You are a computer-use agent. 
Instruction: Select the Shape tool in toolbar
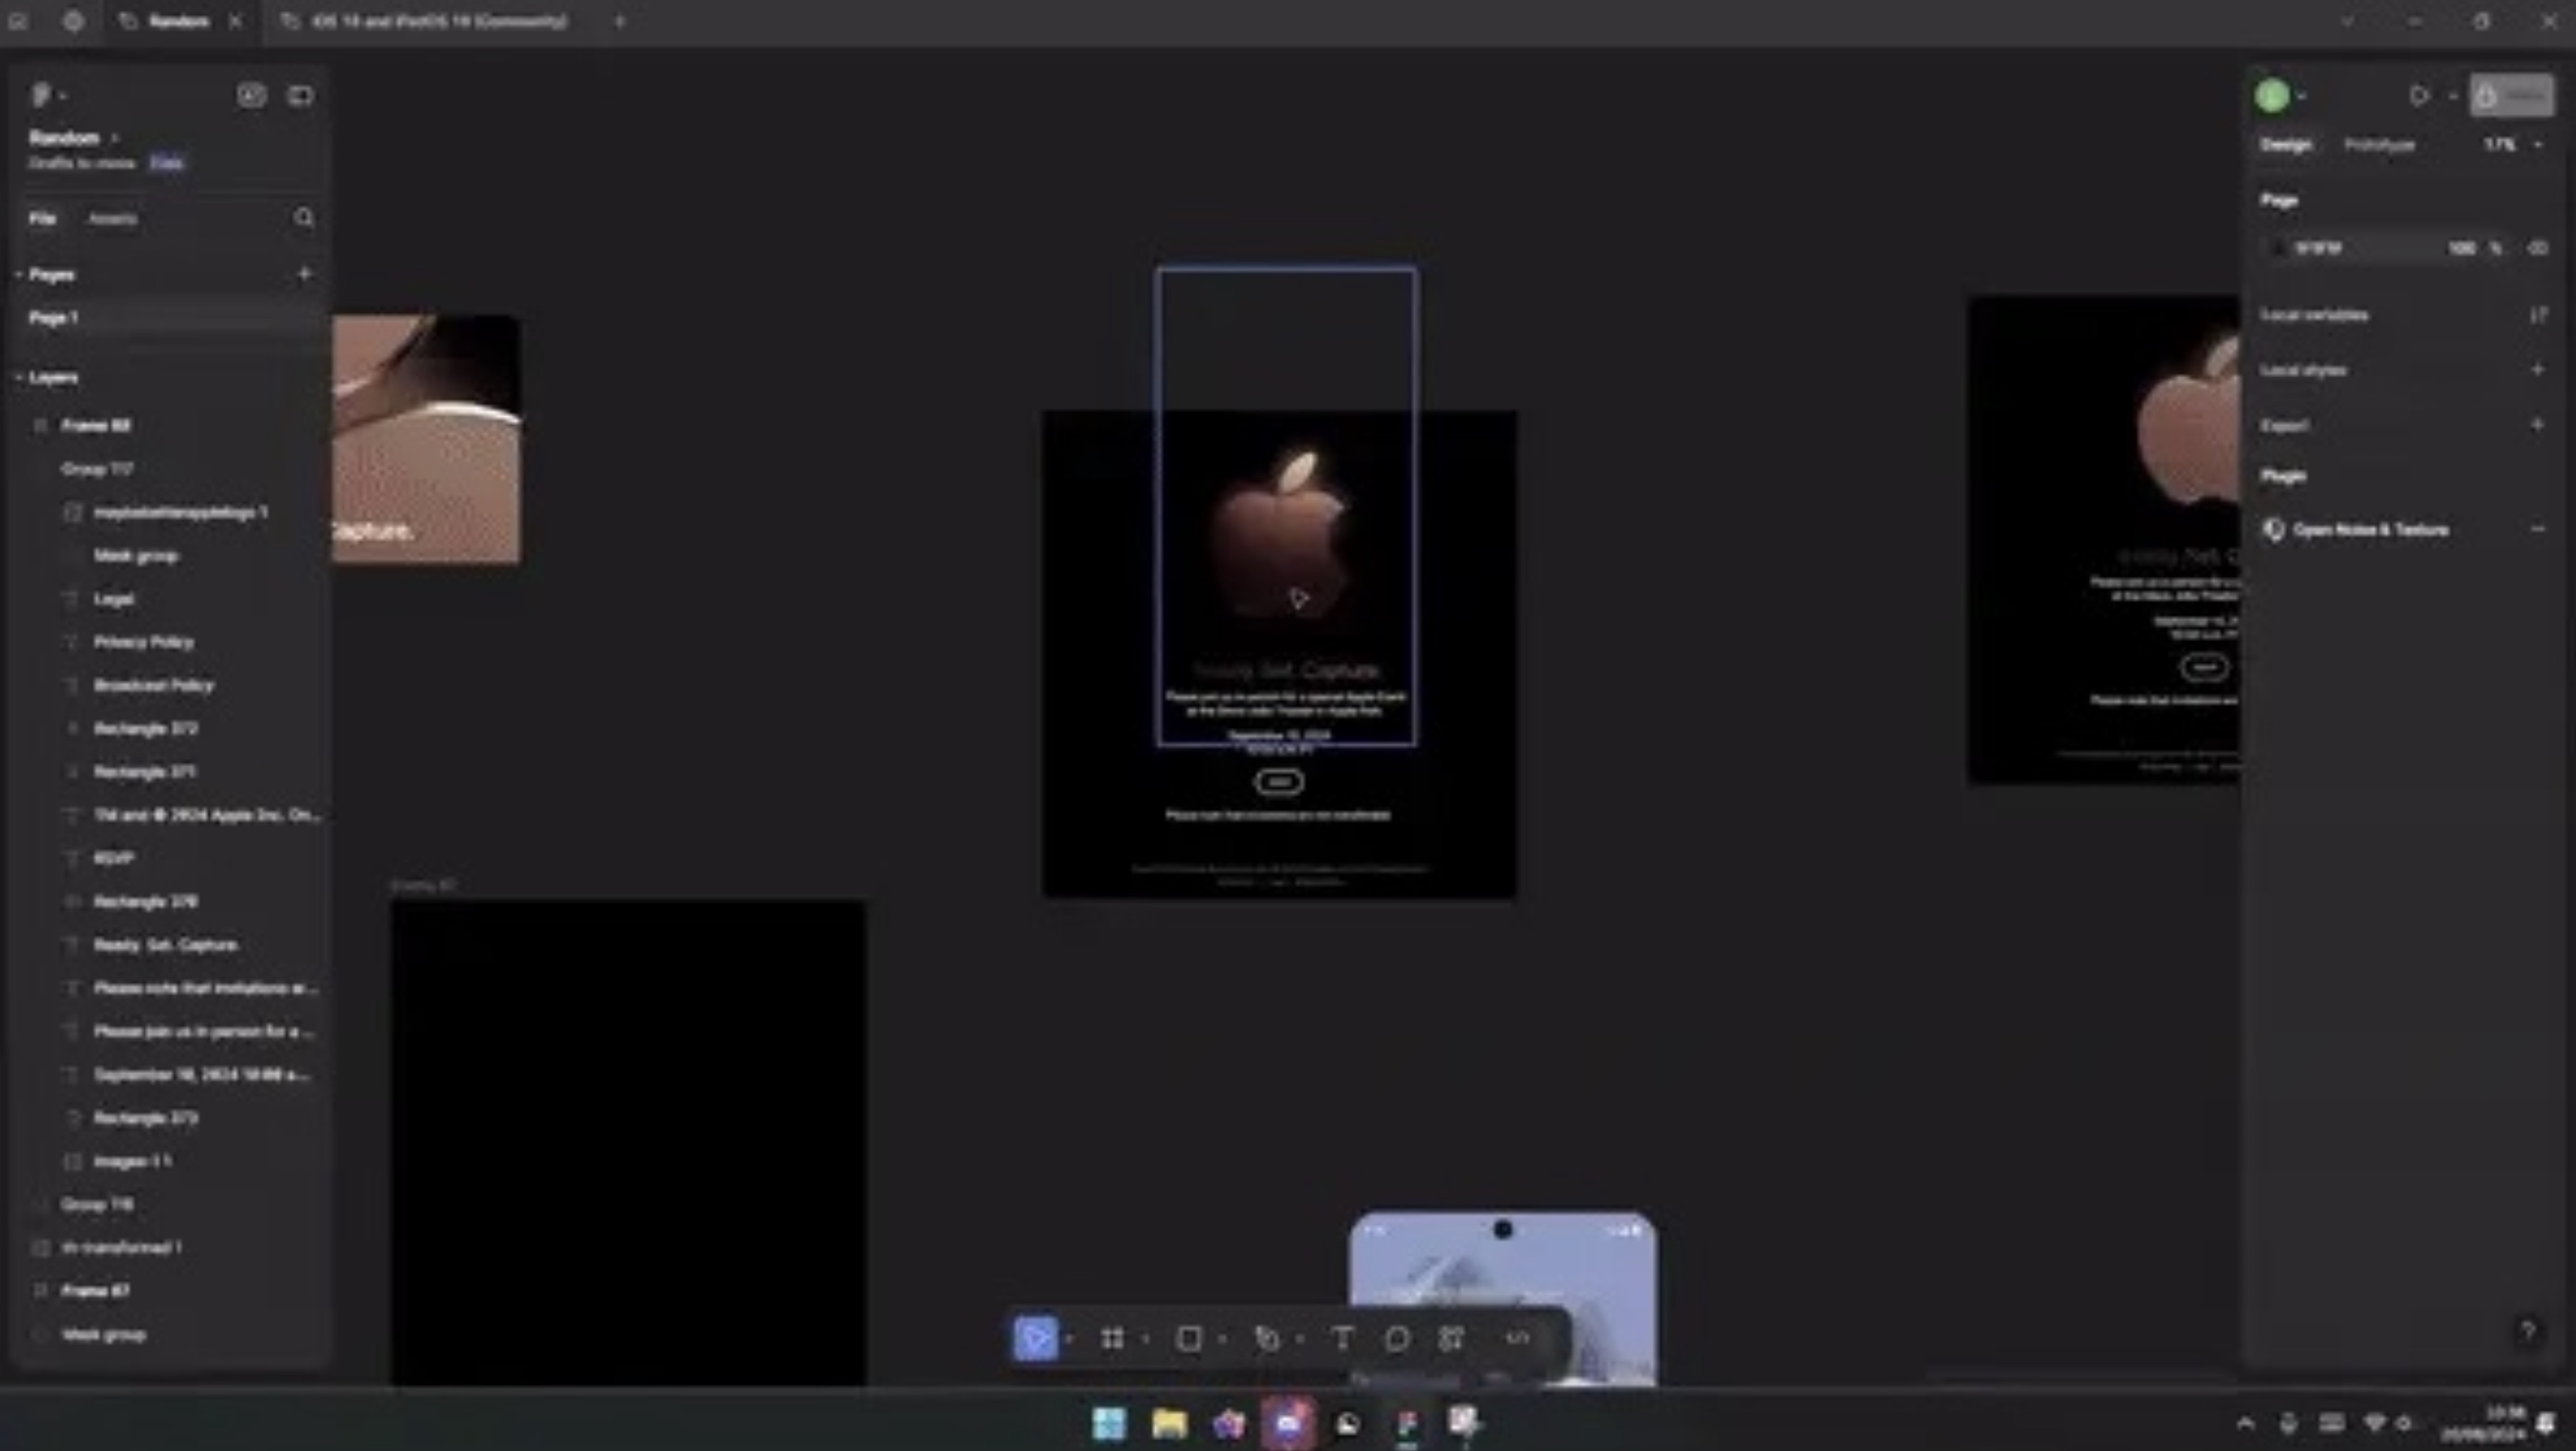pyautogui.click(x=1189, y=1339)
